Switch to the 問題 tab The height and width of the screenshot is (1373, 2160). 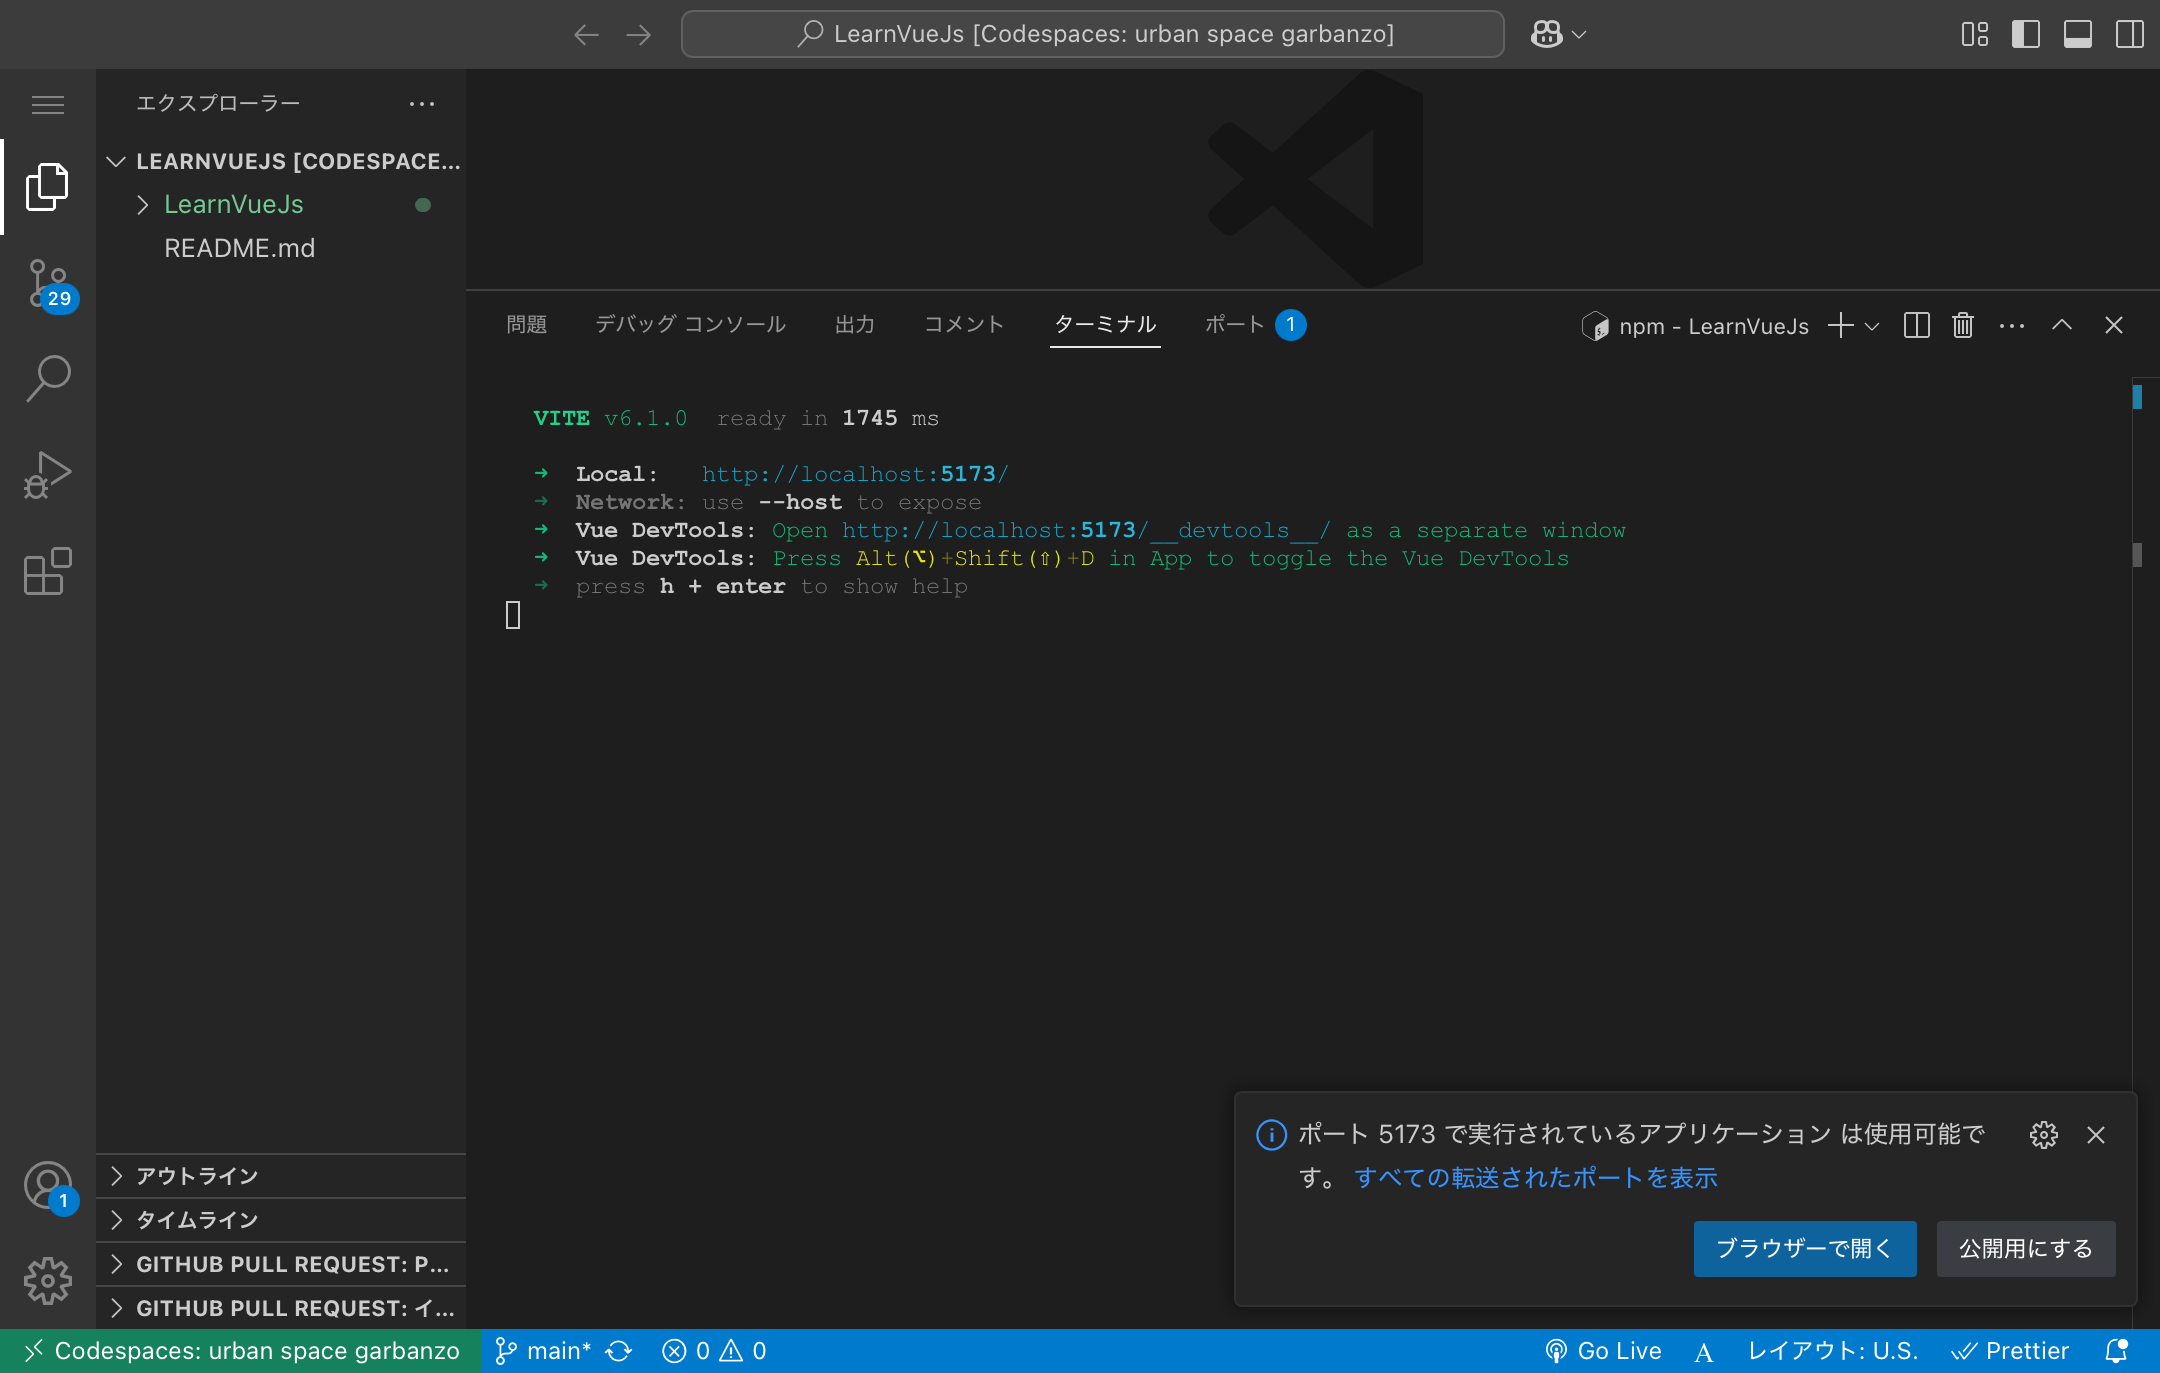pyautogui.click(x=526, y=324)
